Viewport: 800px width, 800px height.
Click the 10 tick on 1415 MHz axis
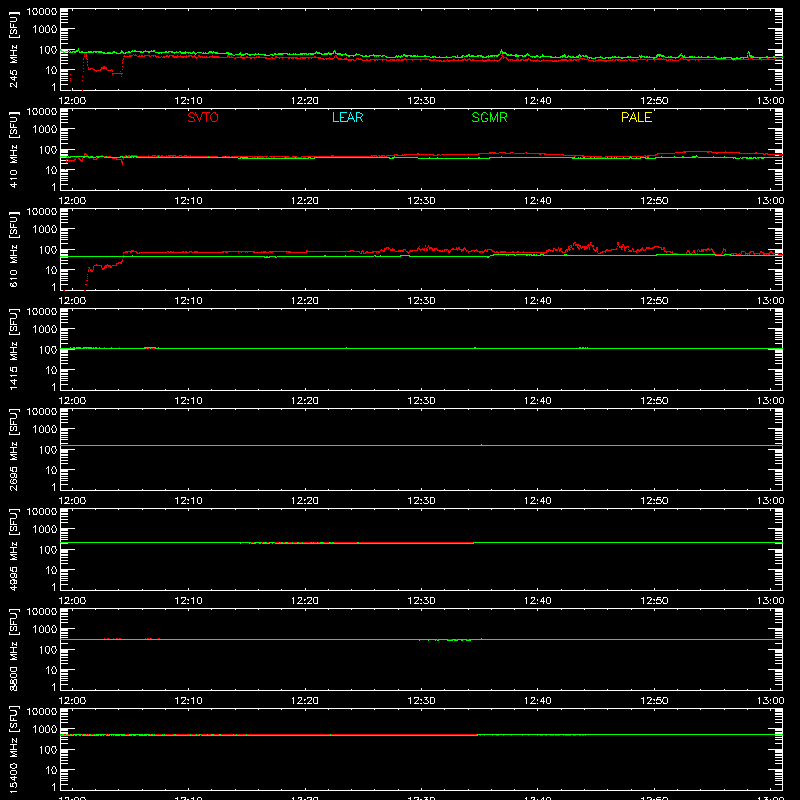point(51,370)
